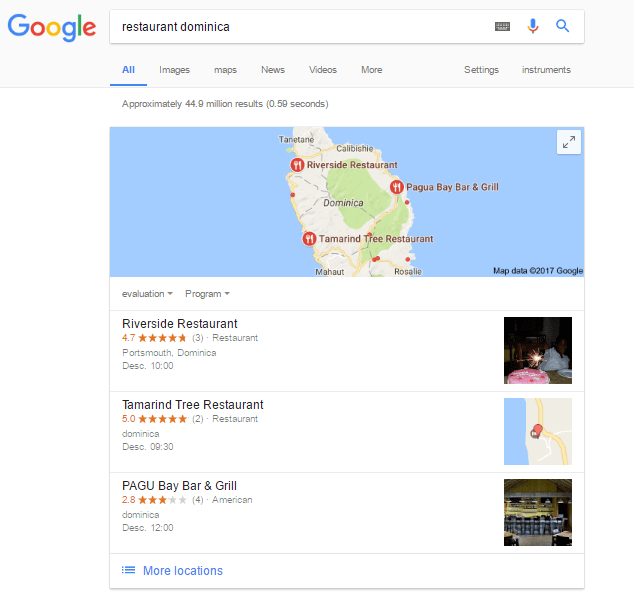Click Pagua Bay Bar & Grill map label
This screenshot has width=634, height=602.
tap(452, 187)
